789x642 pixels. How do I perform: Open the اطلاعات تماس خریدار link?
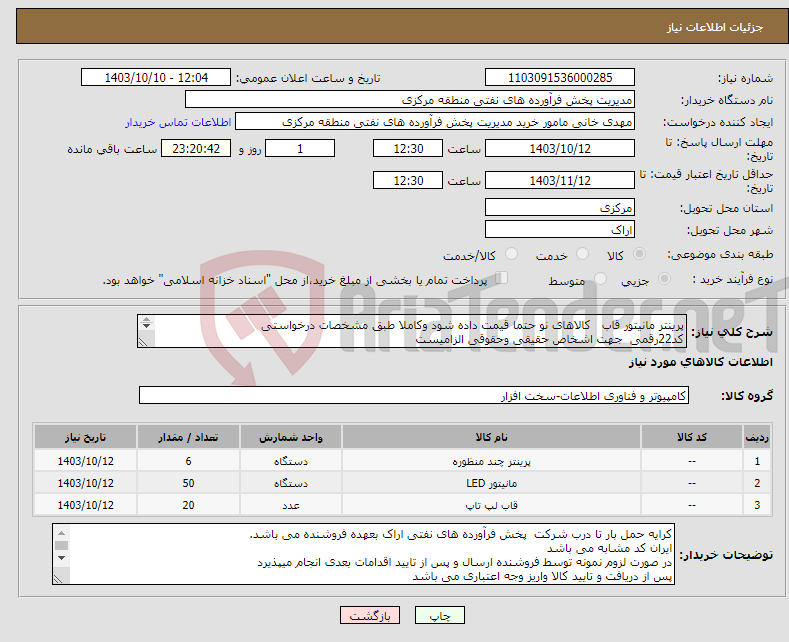(x=178, y=122)
